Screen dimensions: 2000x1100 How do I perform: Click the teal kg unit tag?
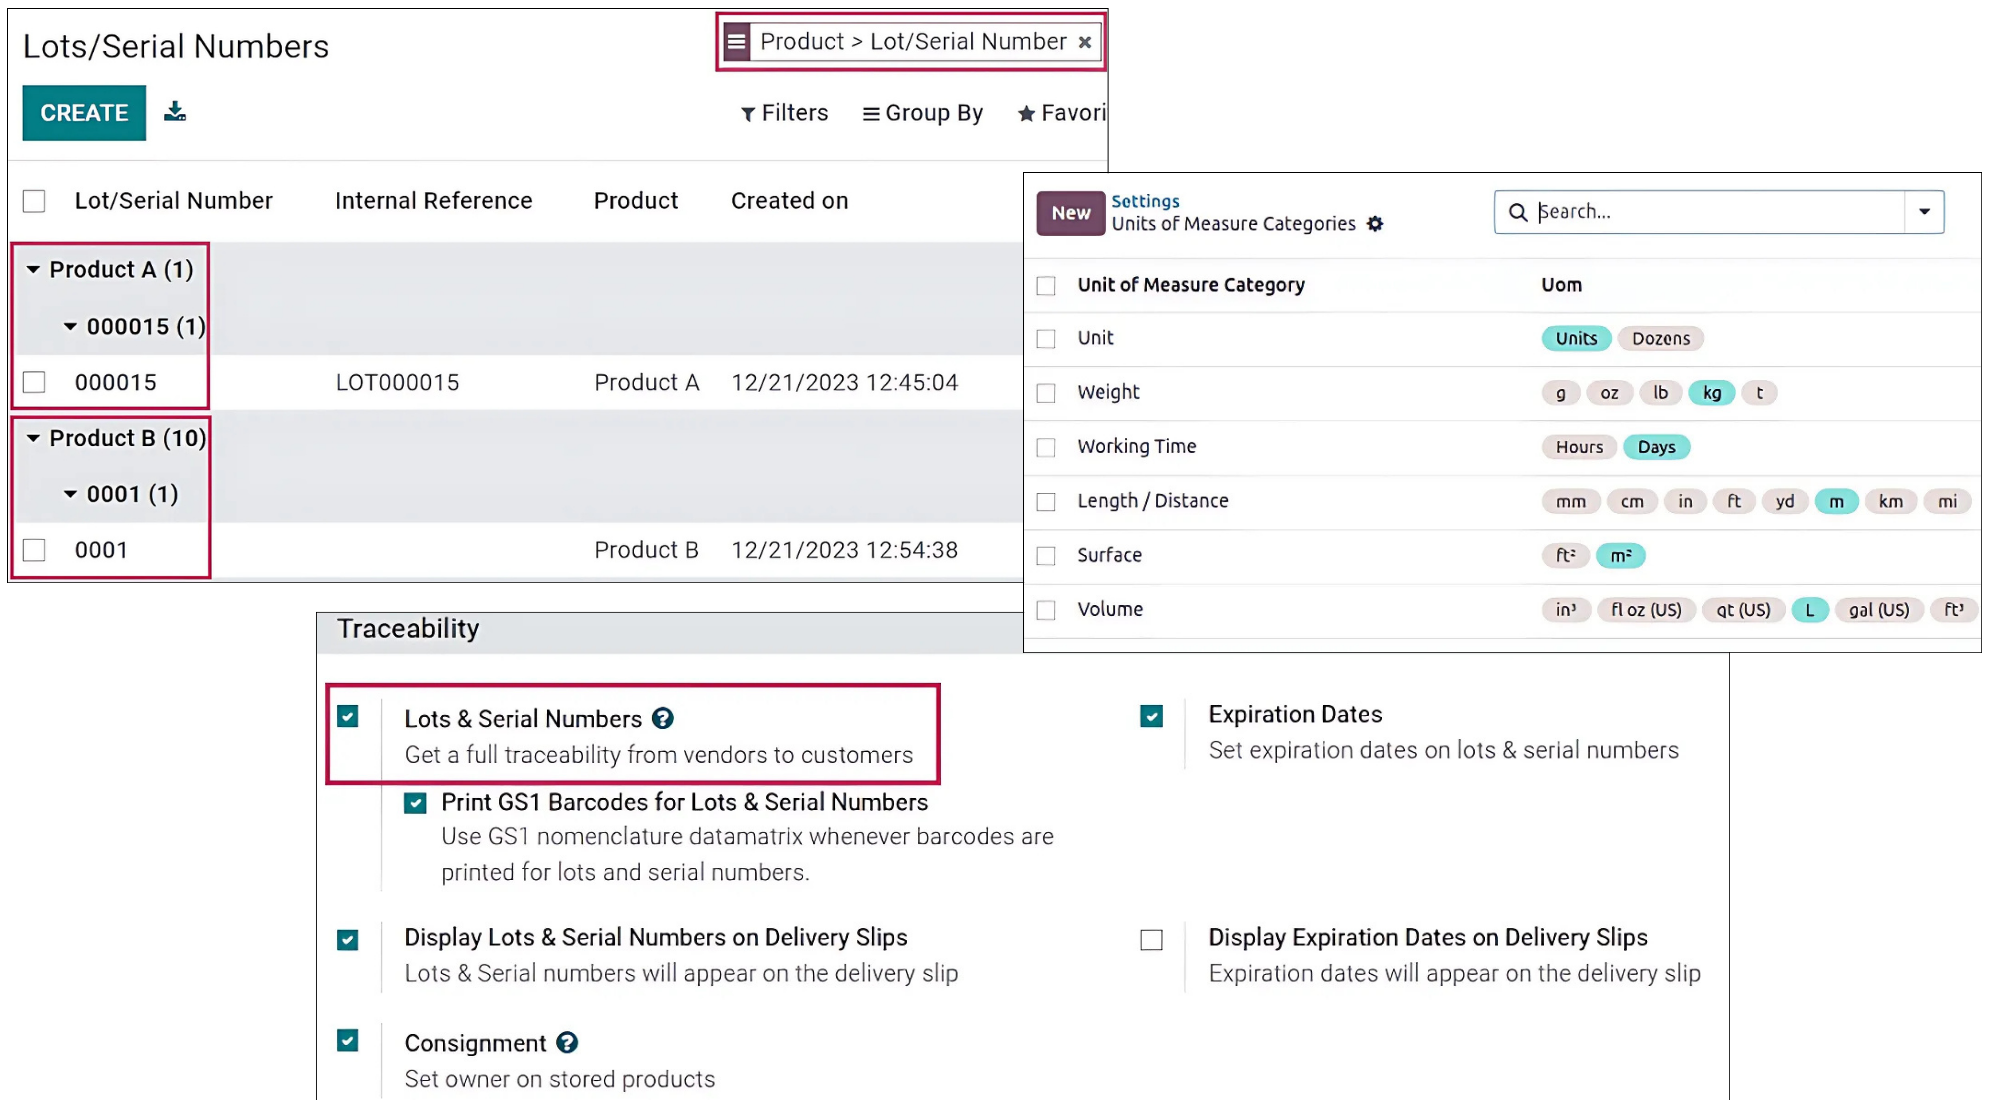pyautogui.click(x=1711, y=393)
